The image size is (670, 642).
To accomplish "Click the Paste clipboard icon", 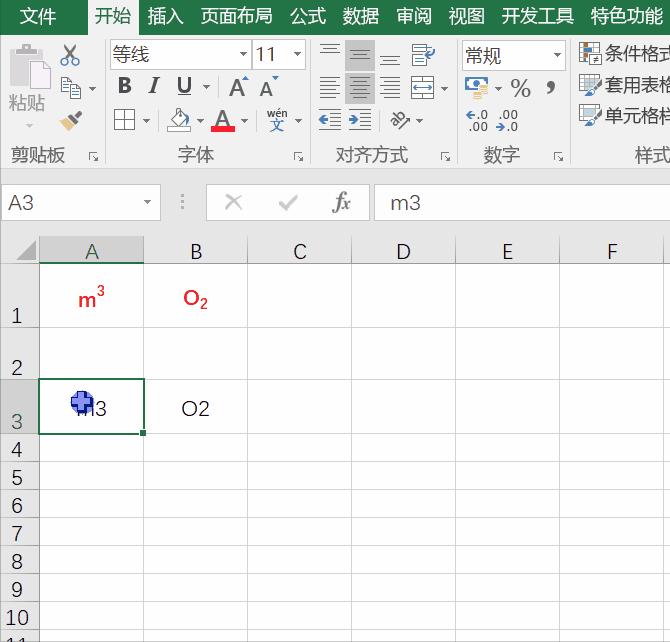I will pyautogui.click(x=30, y=66).
